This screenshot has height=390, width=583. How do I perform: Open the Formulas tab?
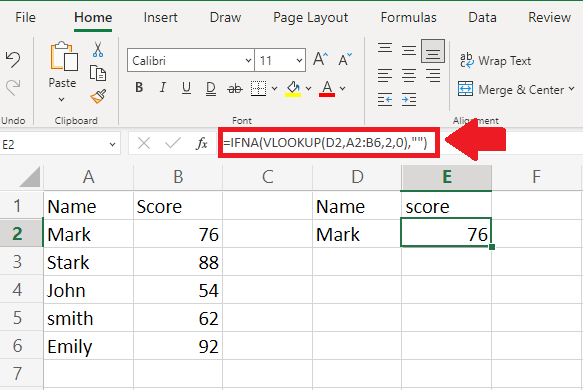[409, 17]
